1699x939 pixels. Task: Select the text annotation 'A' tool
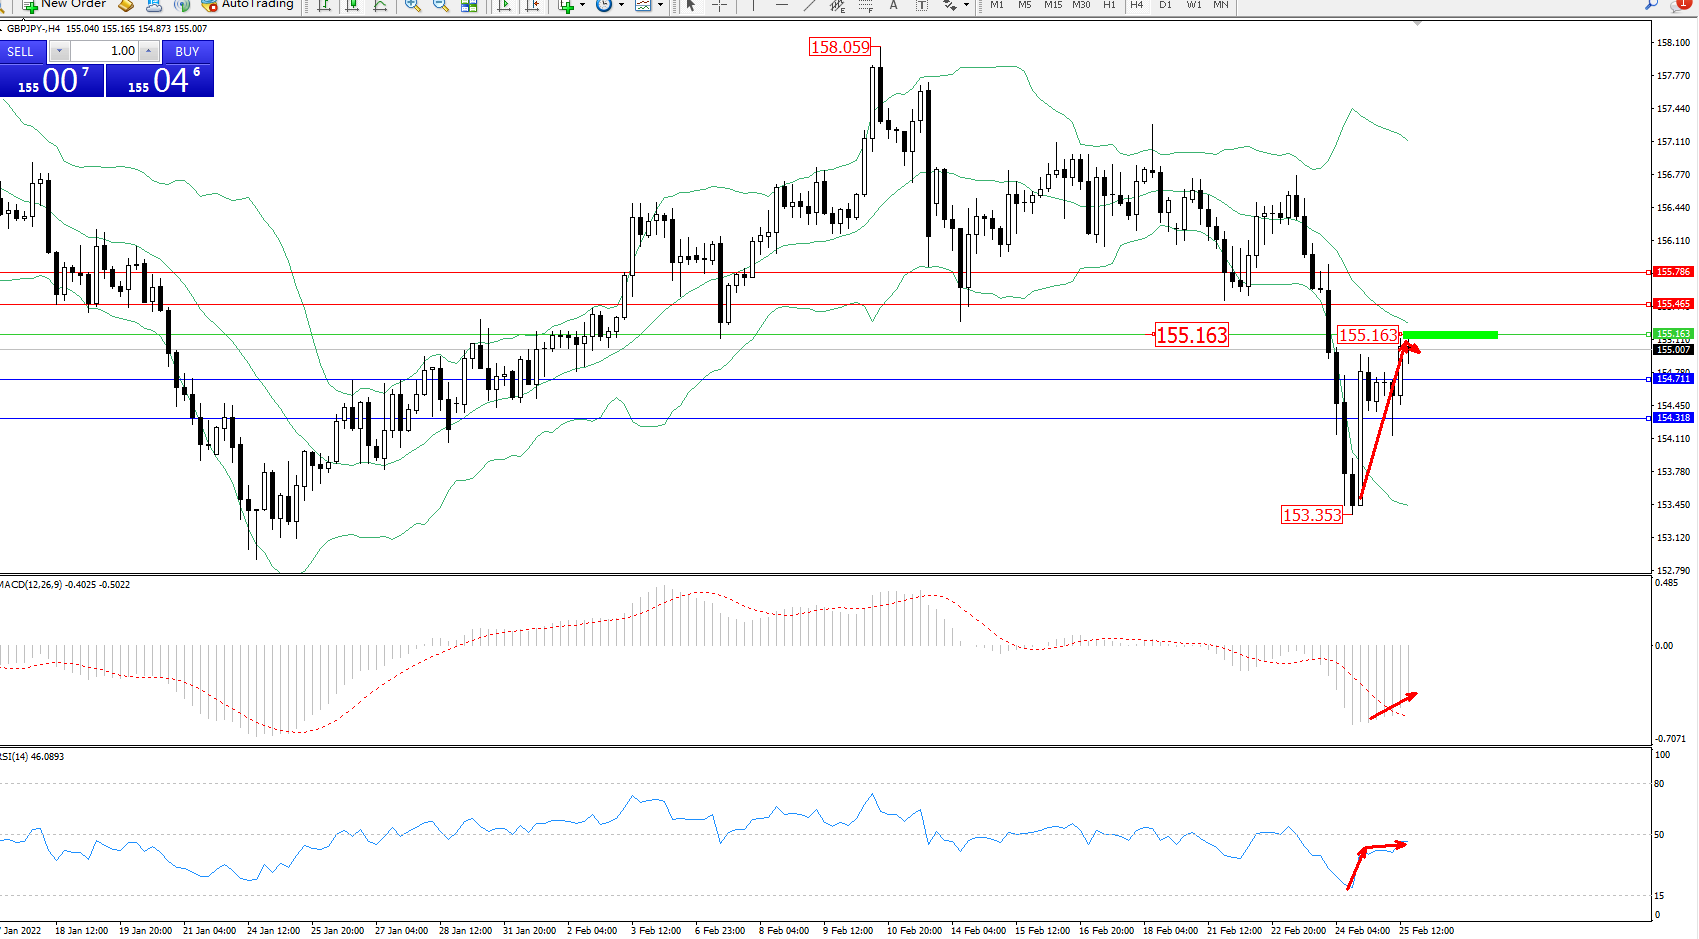point(893,6)
